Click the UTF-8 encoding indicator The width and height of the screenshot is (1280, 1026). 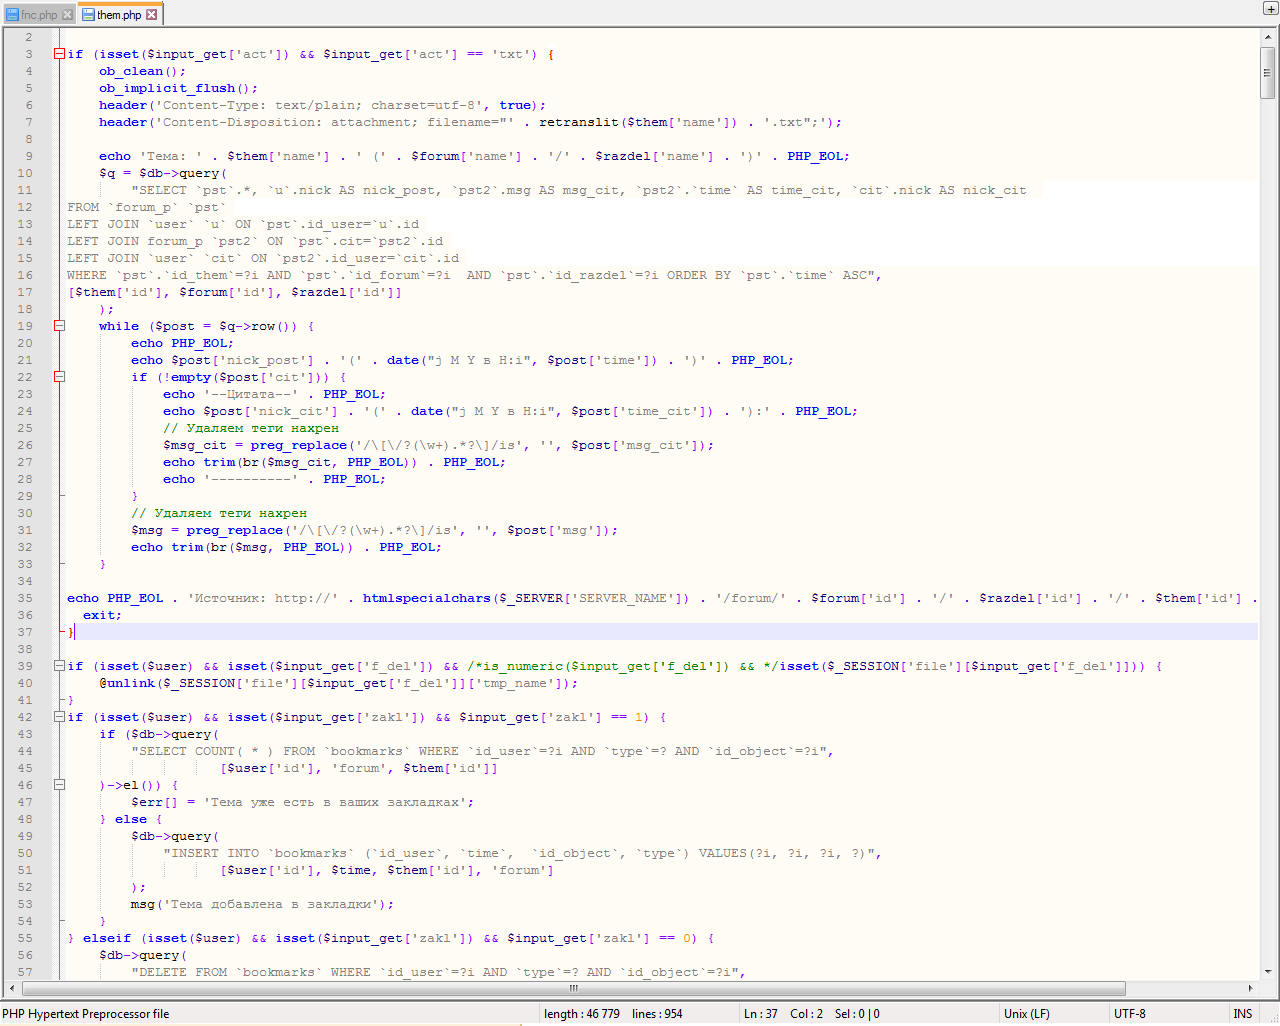pyautogui.click(x=1130, y=1014)
